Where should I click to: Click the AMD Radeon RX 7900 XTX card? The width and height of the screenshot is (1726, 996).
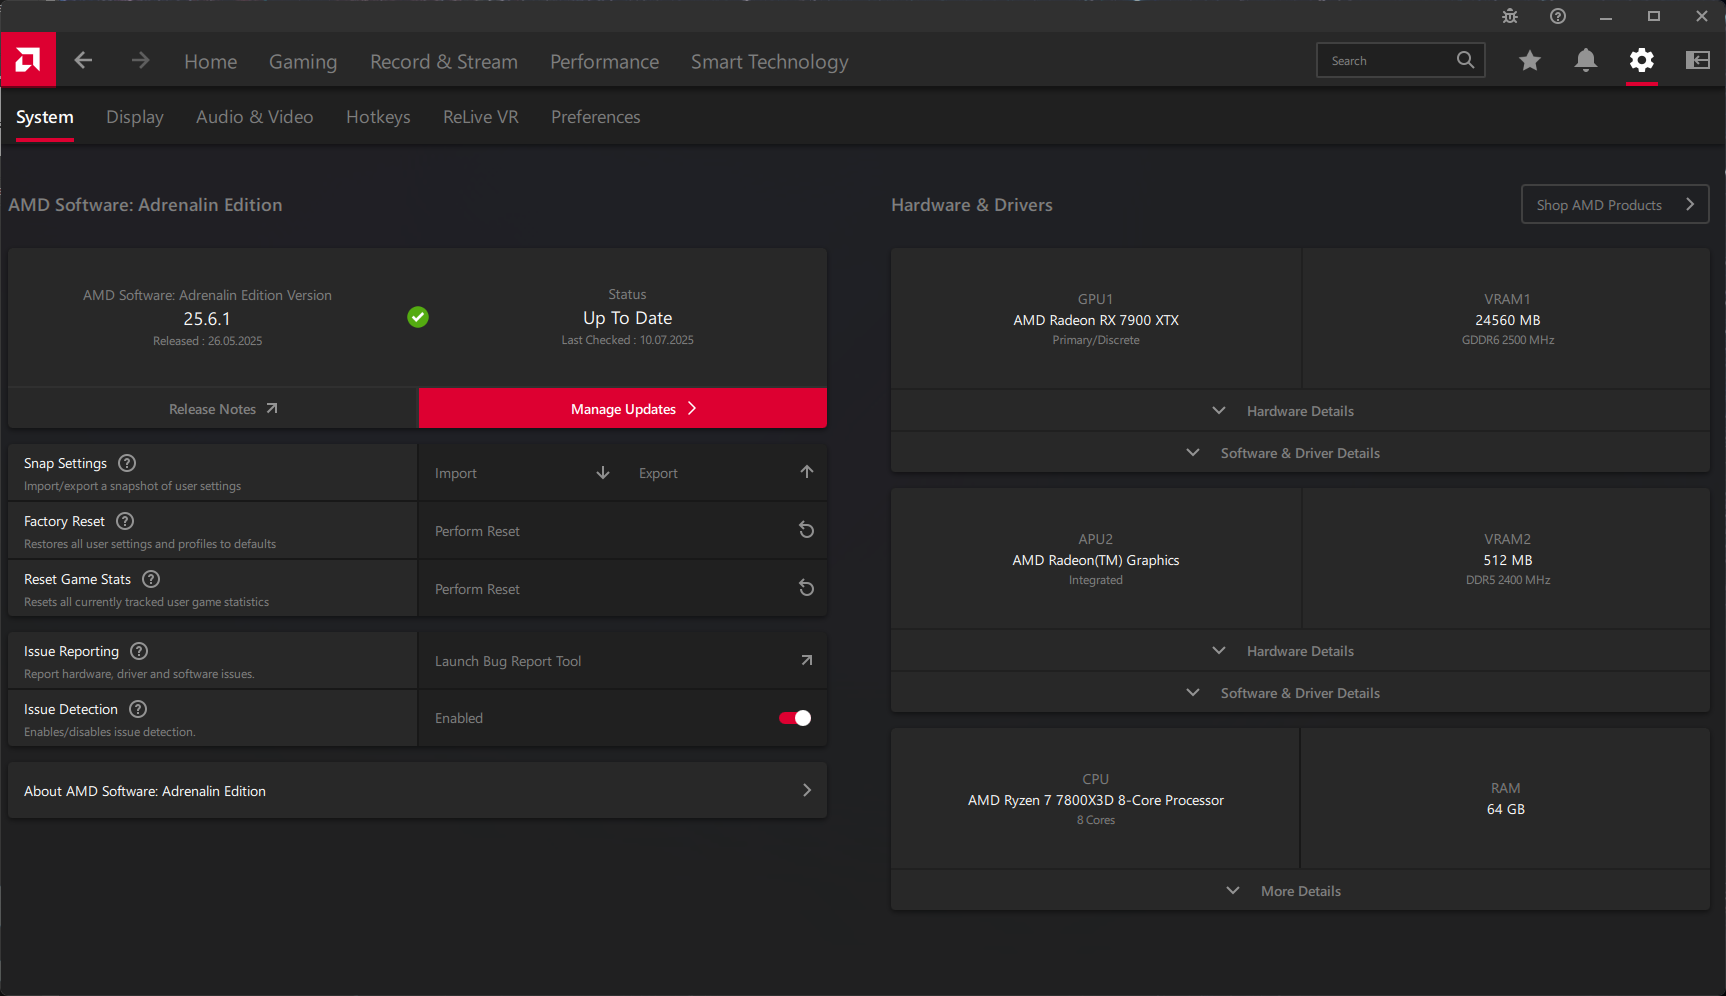[x=1096, y=319]
